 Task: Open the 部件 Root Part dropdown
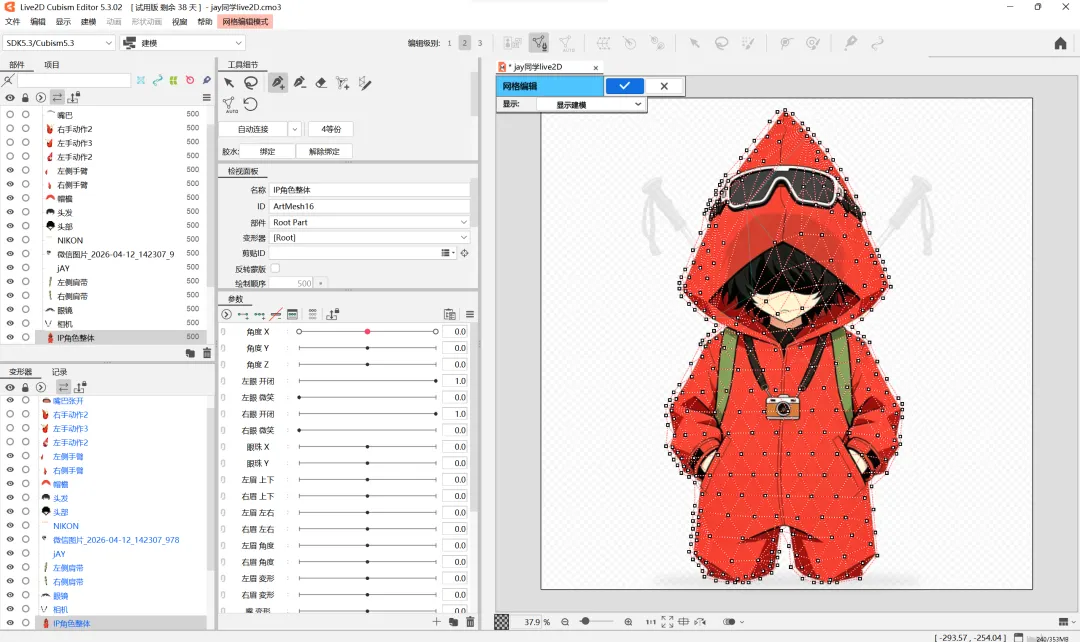(369, 222)
